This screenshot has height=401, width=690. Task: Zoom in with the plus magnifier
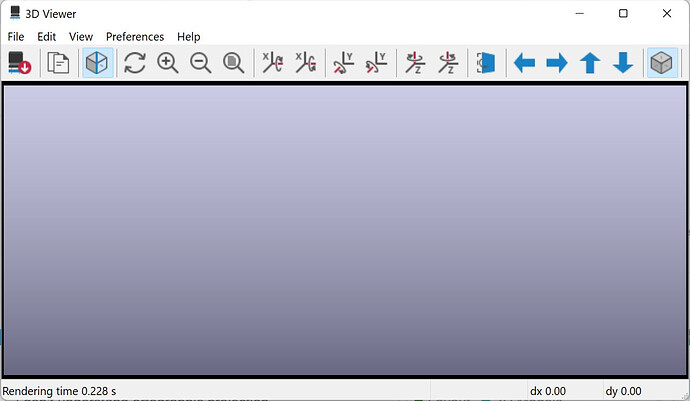pos(168,63)
